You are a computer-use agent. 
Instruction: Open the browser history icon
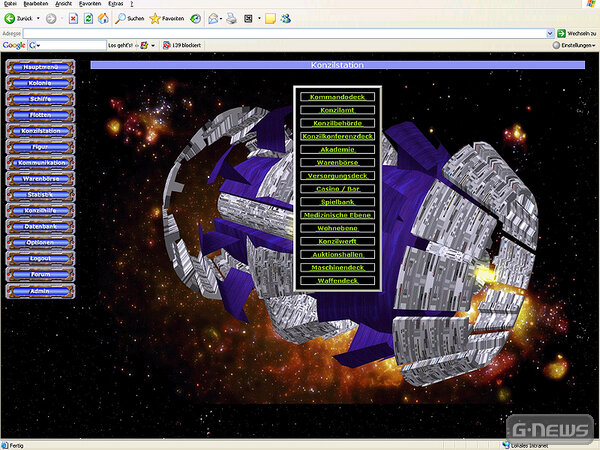pos(196,18)
